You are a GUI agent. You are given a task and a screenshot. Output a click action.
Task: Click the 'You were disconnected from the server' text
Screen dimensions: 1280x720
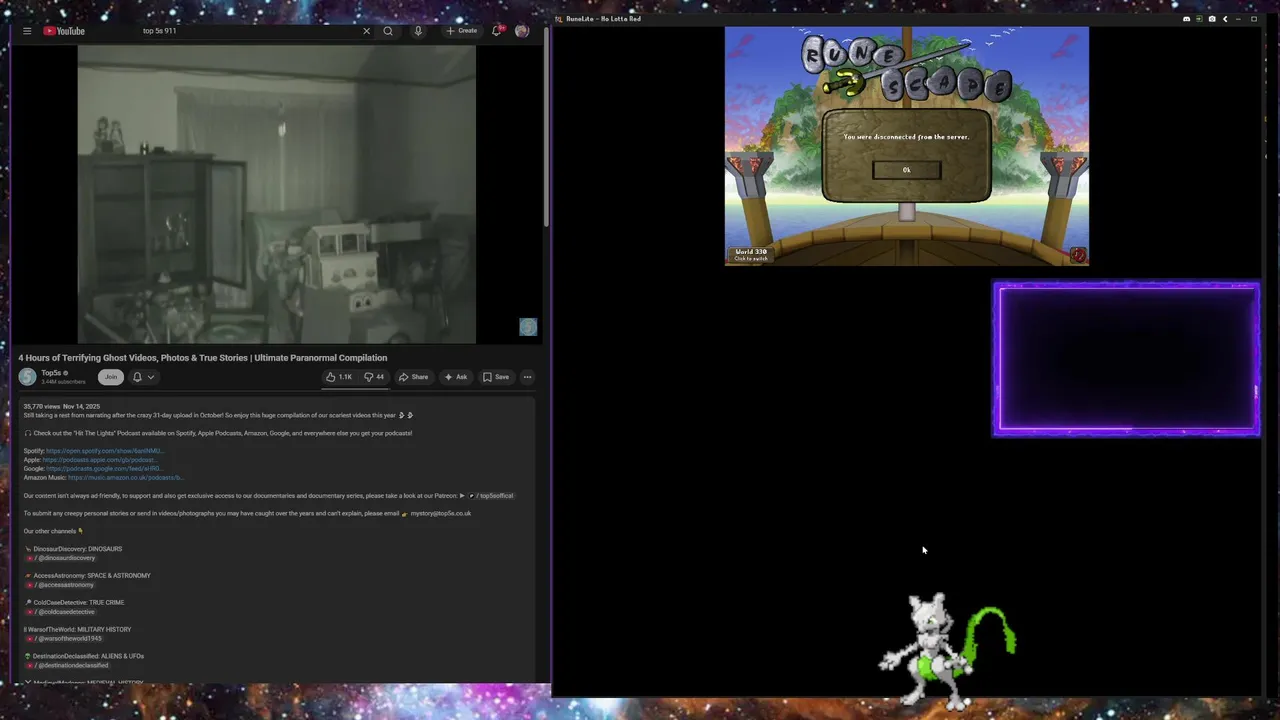906,137
